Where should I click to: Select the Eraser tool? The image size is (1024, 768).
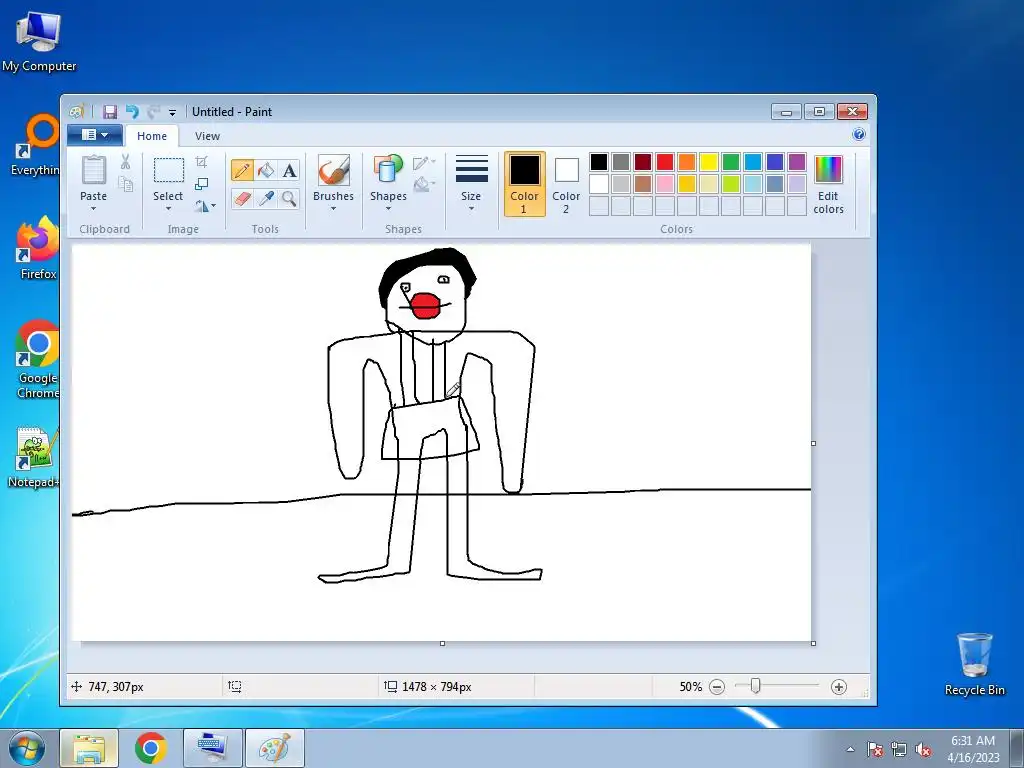click(x=242, y=198)
